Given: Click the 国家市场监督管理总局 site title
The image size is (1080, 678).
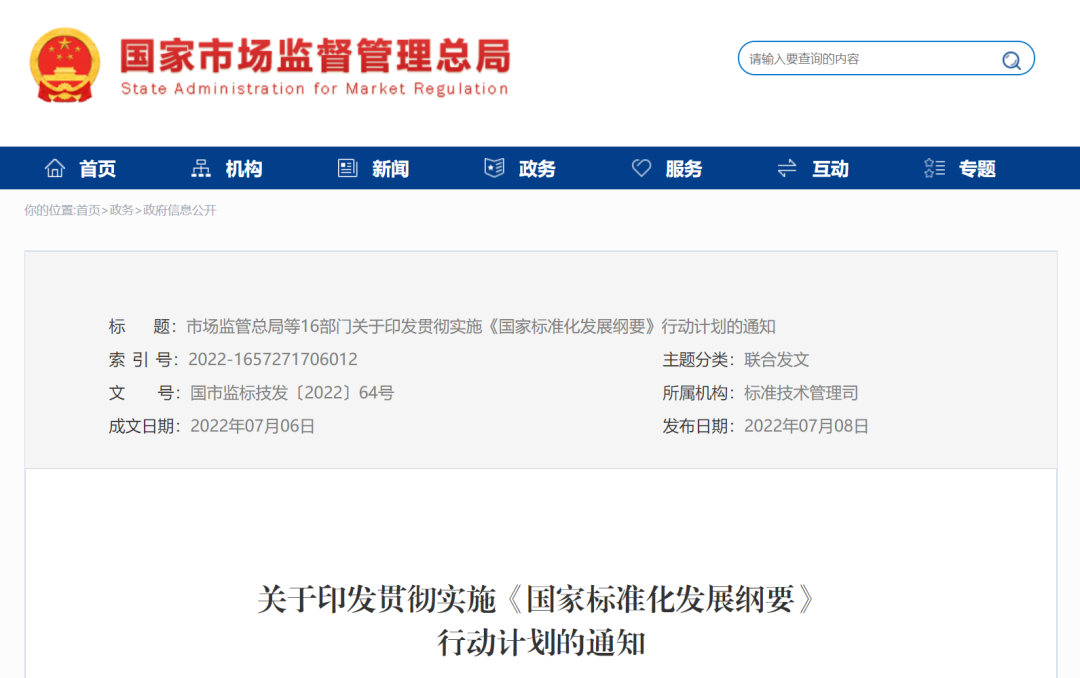Looking at the screenshot, I should tap(315, 55).
